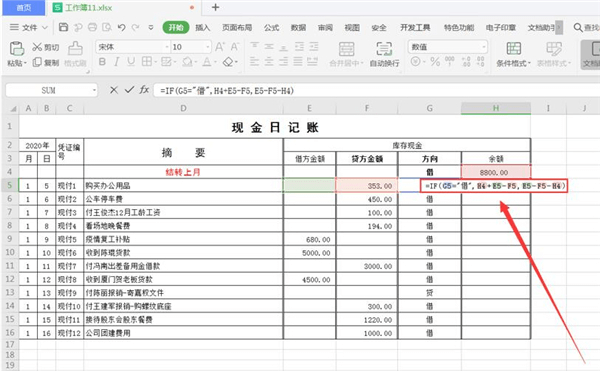Click the Find (查找) magnifier icon
The width and height of the screenshot is (600, 371).
tap(578, 27)
